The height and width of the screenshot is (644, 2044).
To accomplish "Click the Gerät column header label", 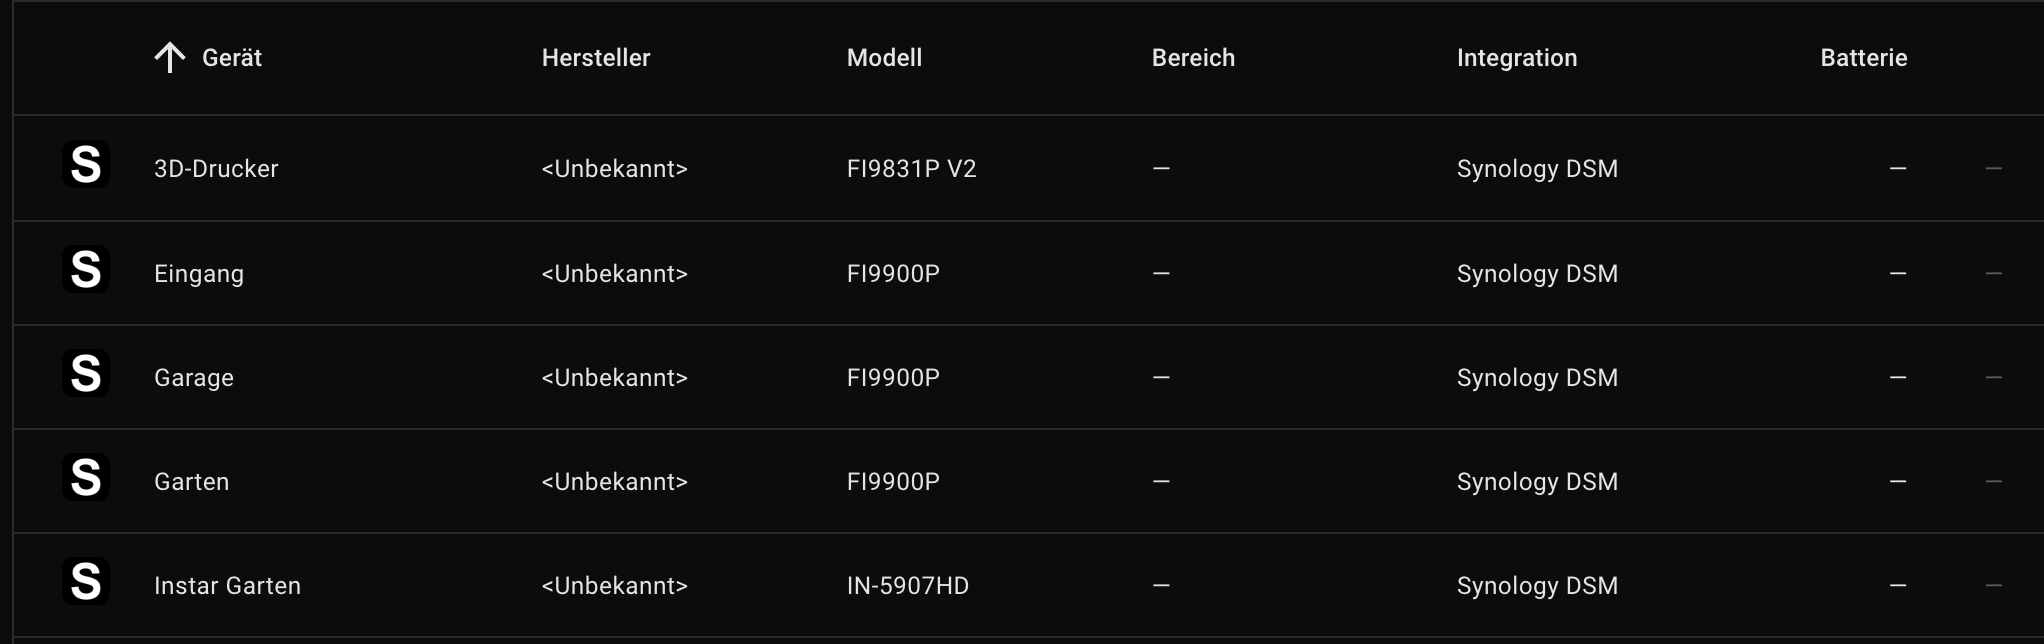I will [232, 58].
